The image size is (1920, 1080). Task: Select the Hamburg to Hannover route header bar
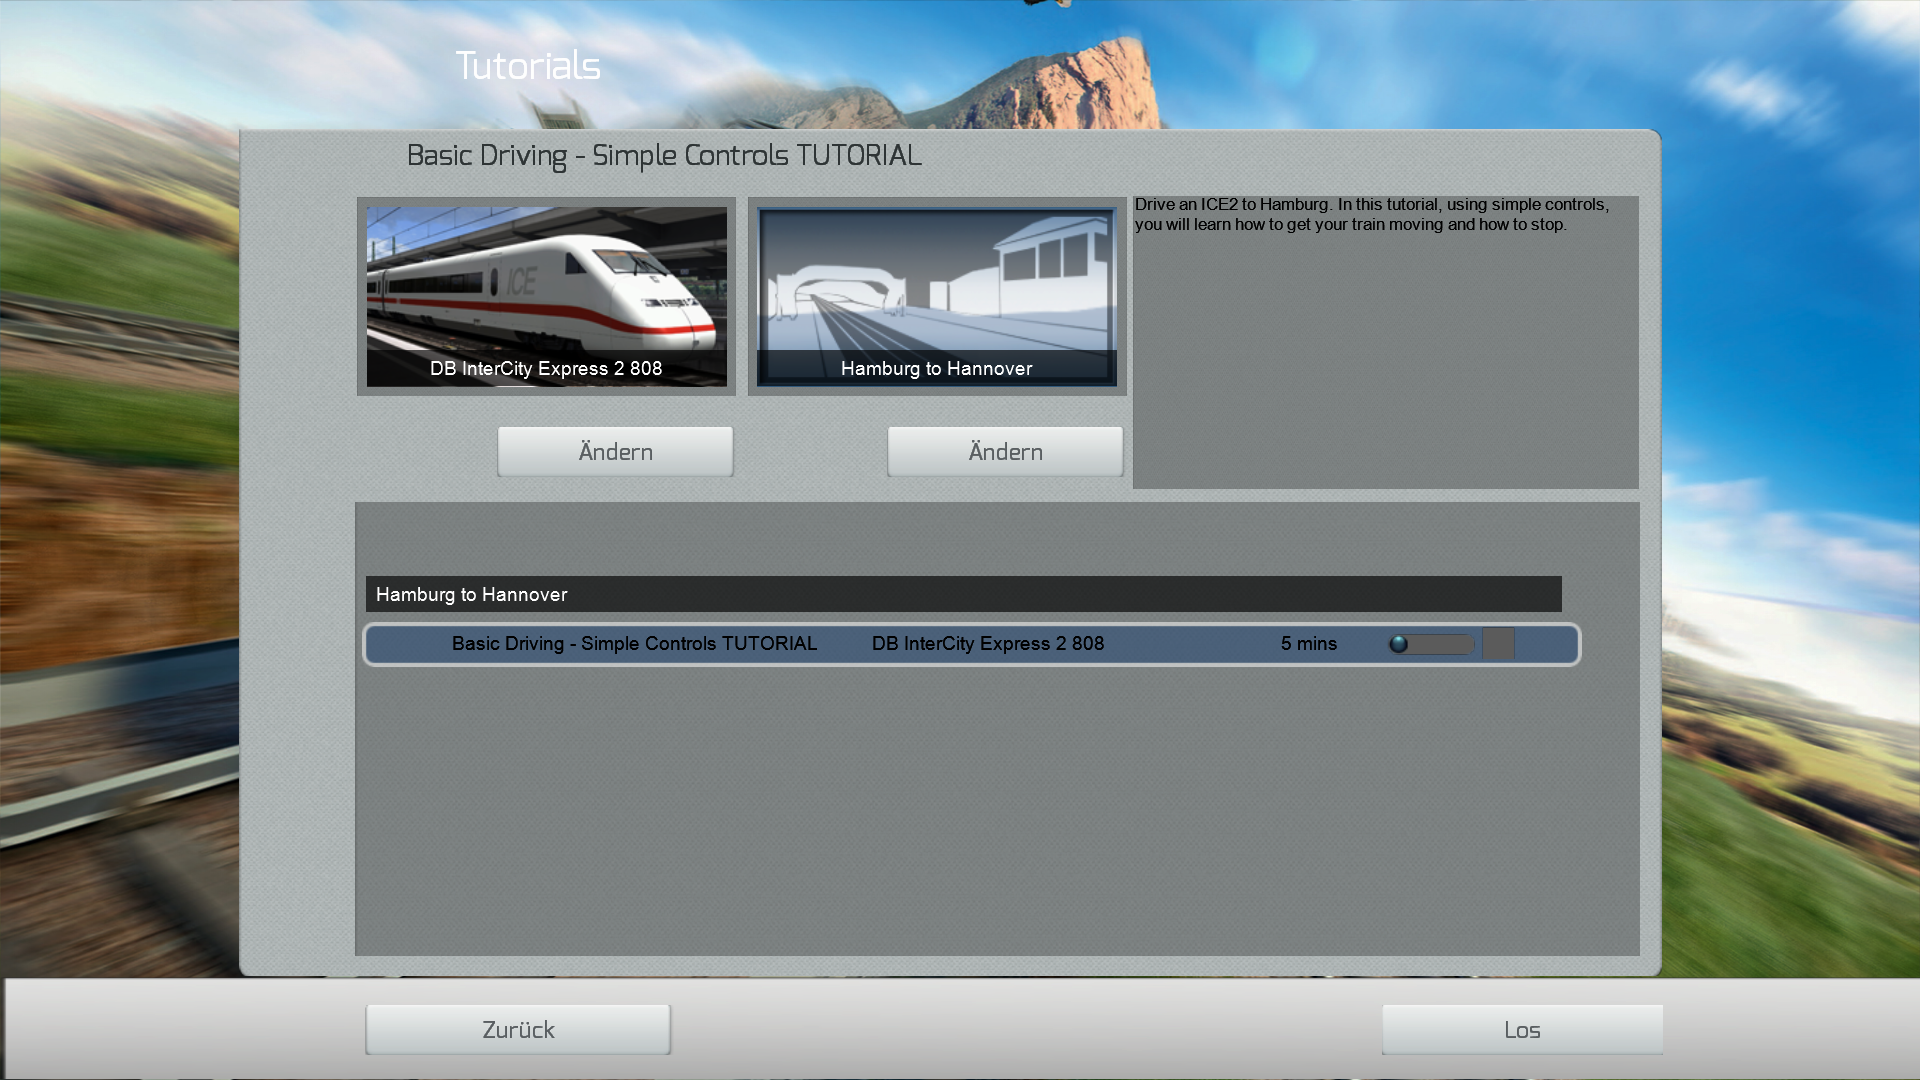point(962,594)
